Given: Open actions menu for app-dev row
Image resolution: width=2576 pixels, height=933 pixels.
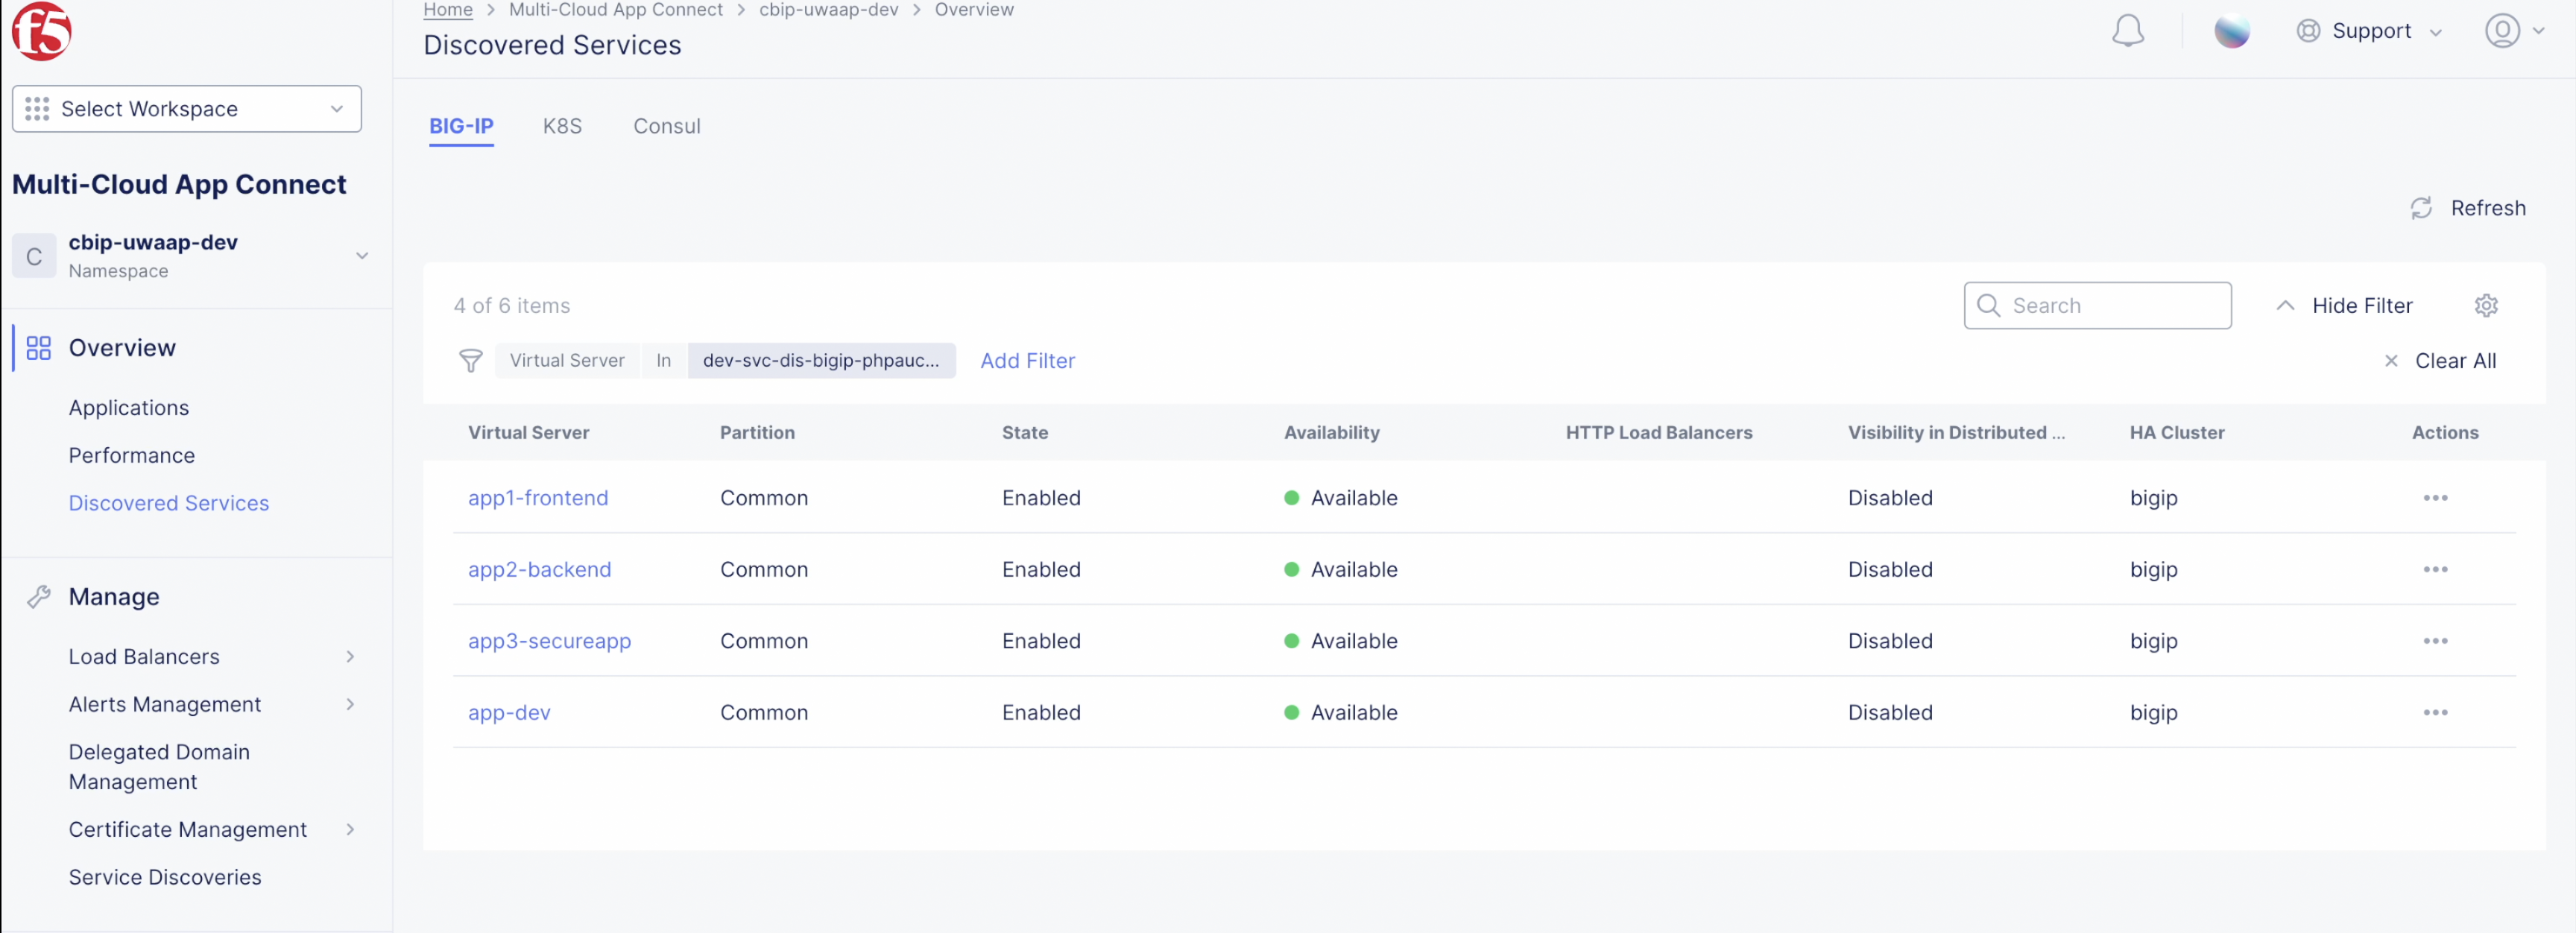Looking at the screenshot, I should click(x=2434, y=713).
